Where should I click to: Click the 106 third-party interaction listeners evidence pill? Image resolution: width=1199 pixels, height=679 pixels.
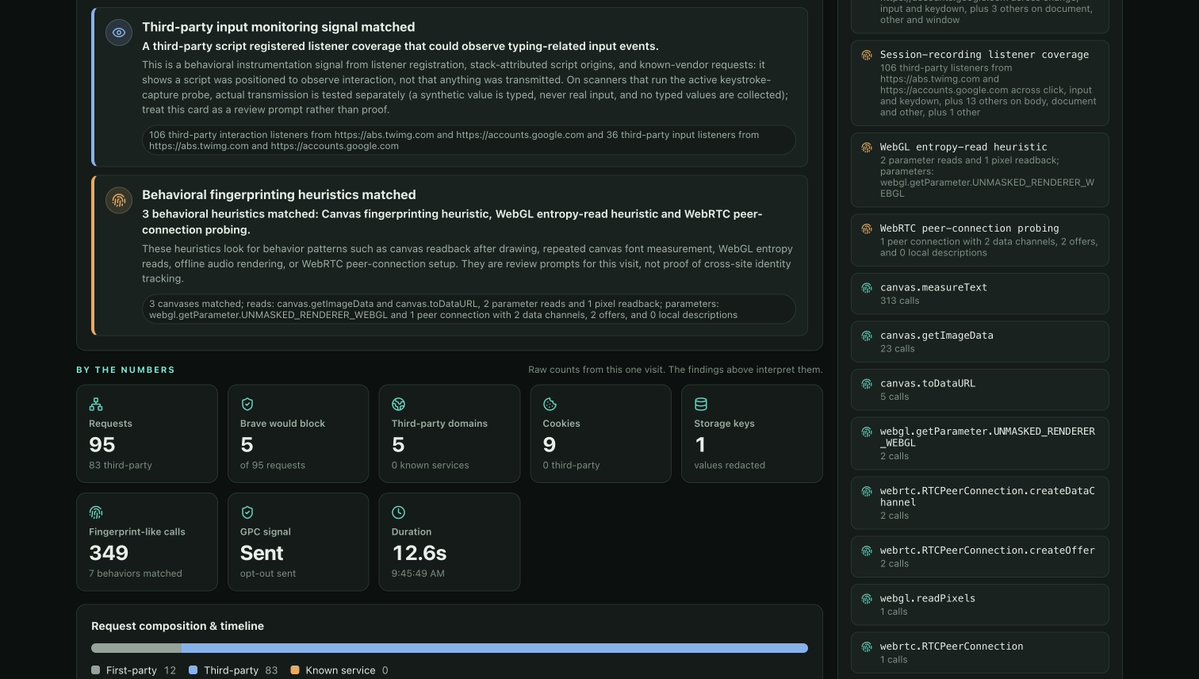coord(469,140)
